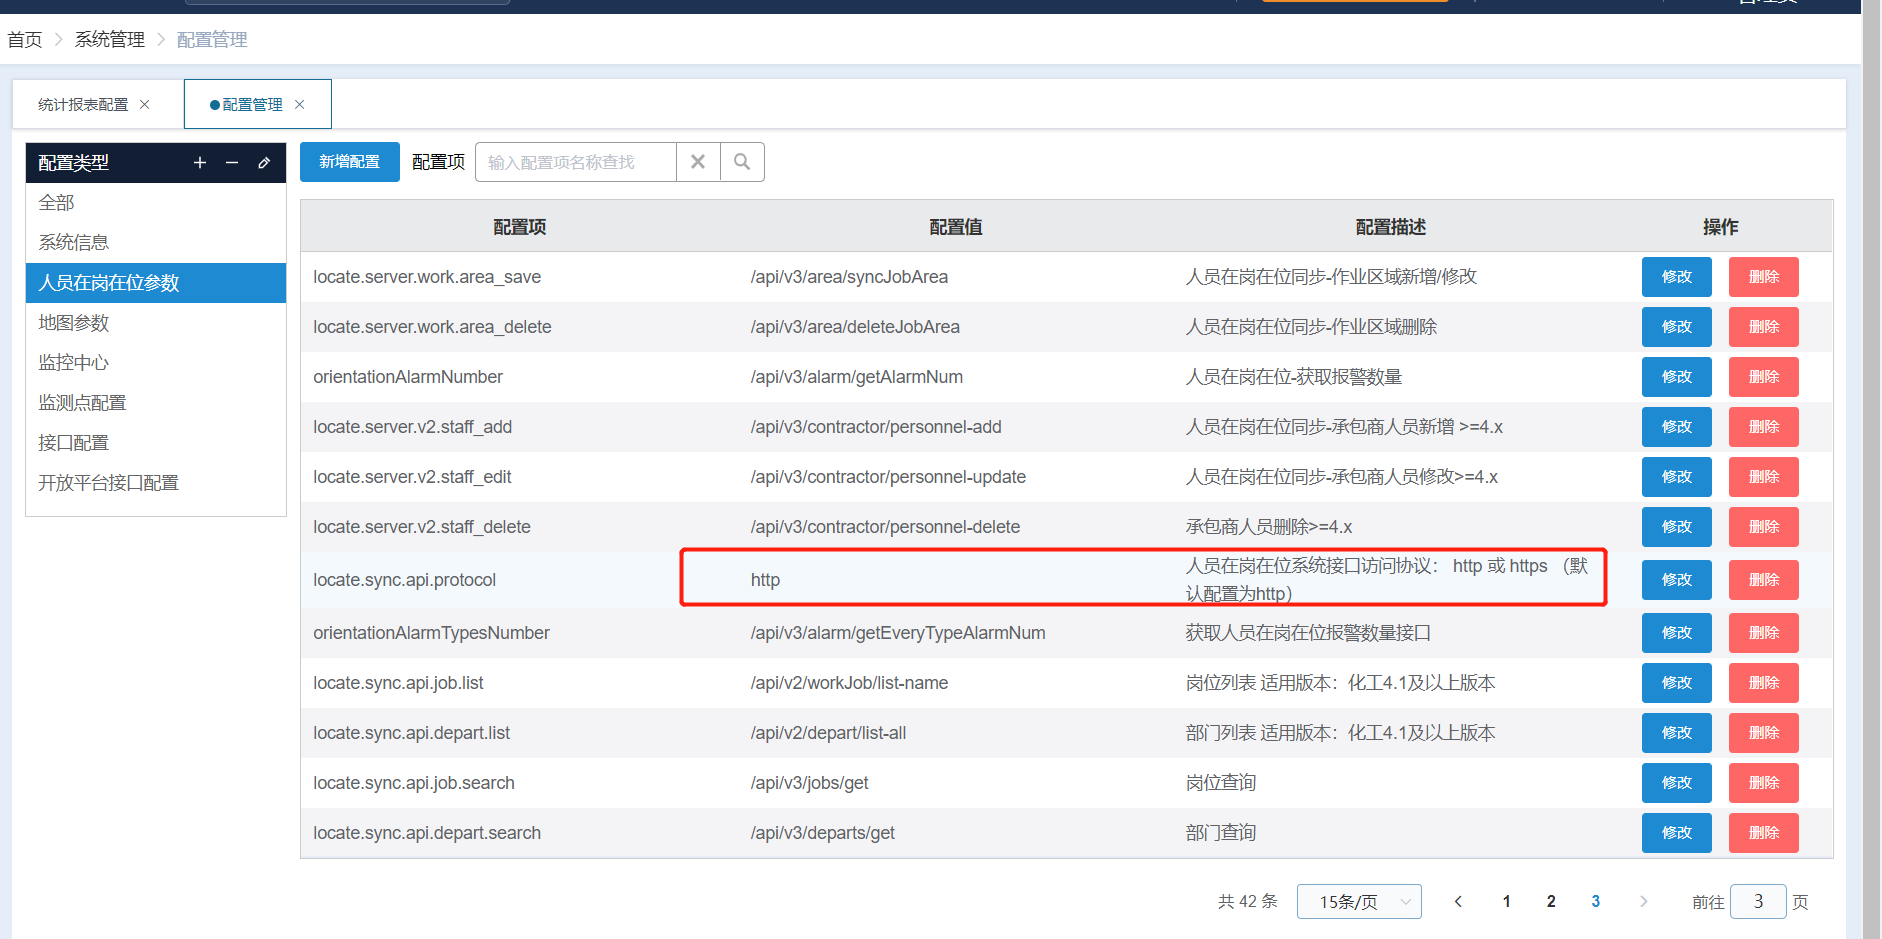Click 修改 for locate.server.v2.staff_delete
This screenshot has height=939, width=1882.
click(x=1677, y=527)
